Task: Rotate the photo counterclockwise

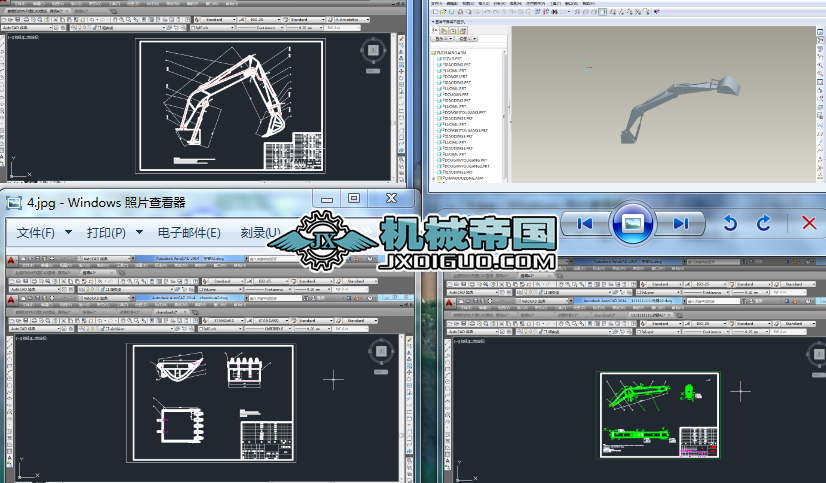Action: [x=730, y=223]
